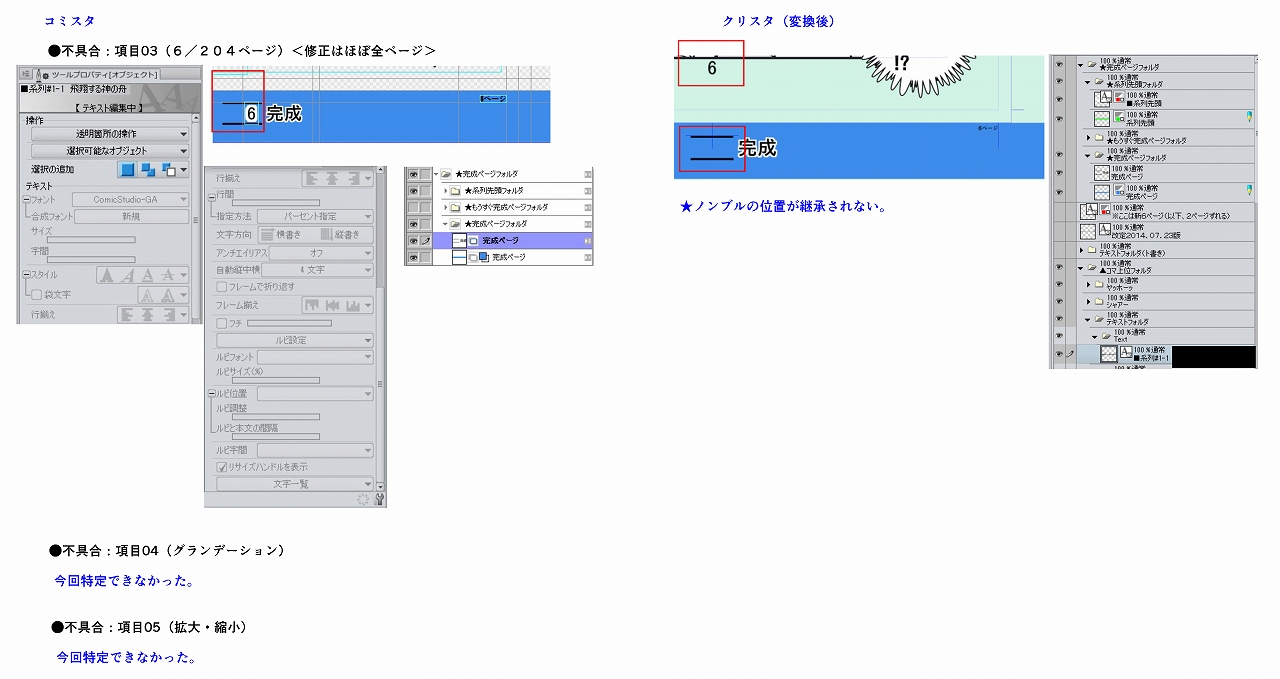Click the selected 完成ページ layer thumbnail
The image size is (1280, 679).
[460, 241]
